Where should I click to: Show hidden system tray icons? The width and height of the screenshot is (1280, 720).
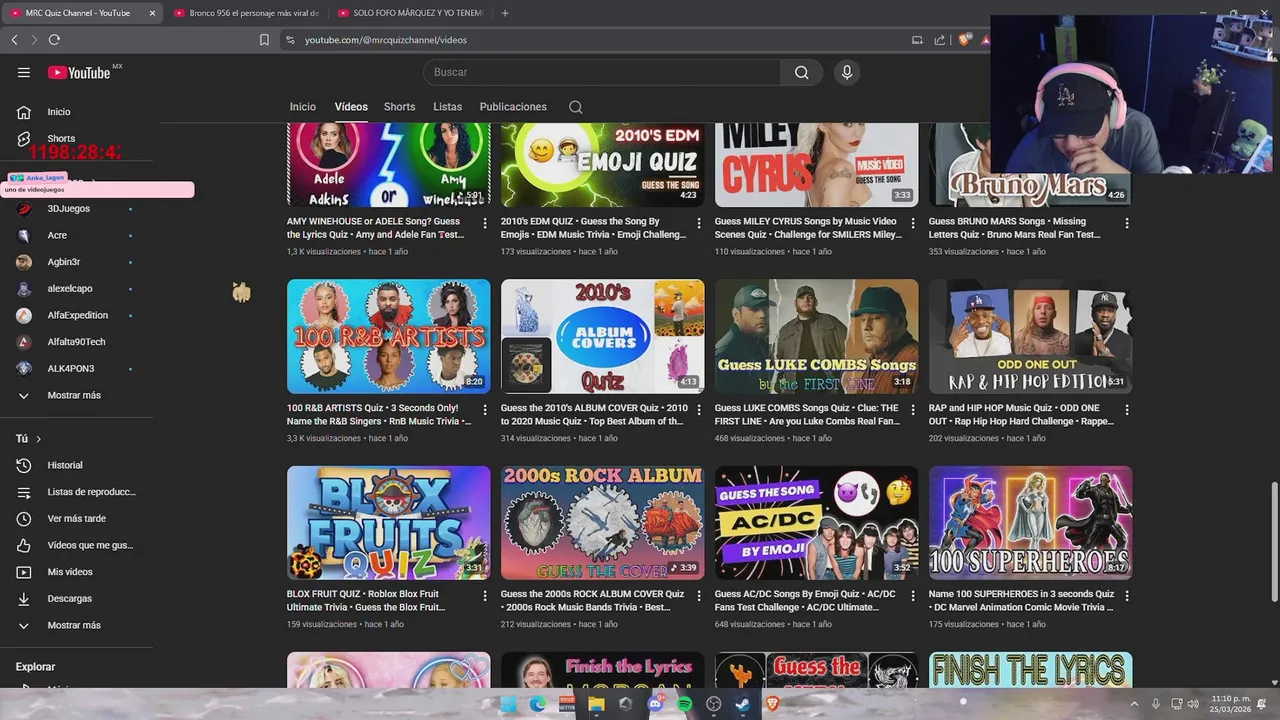1134,704
